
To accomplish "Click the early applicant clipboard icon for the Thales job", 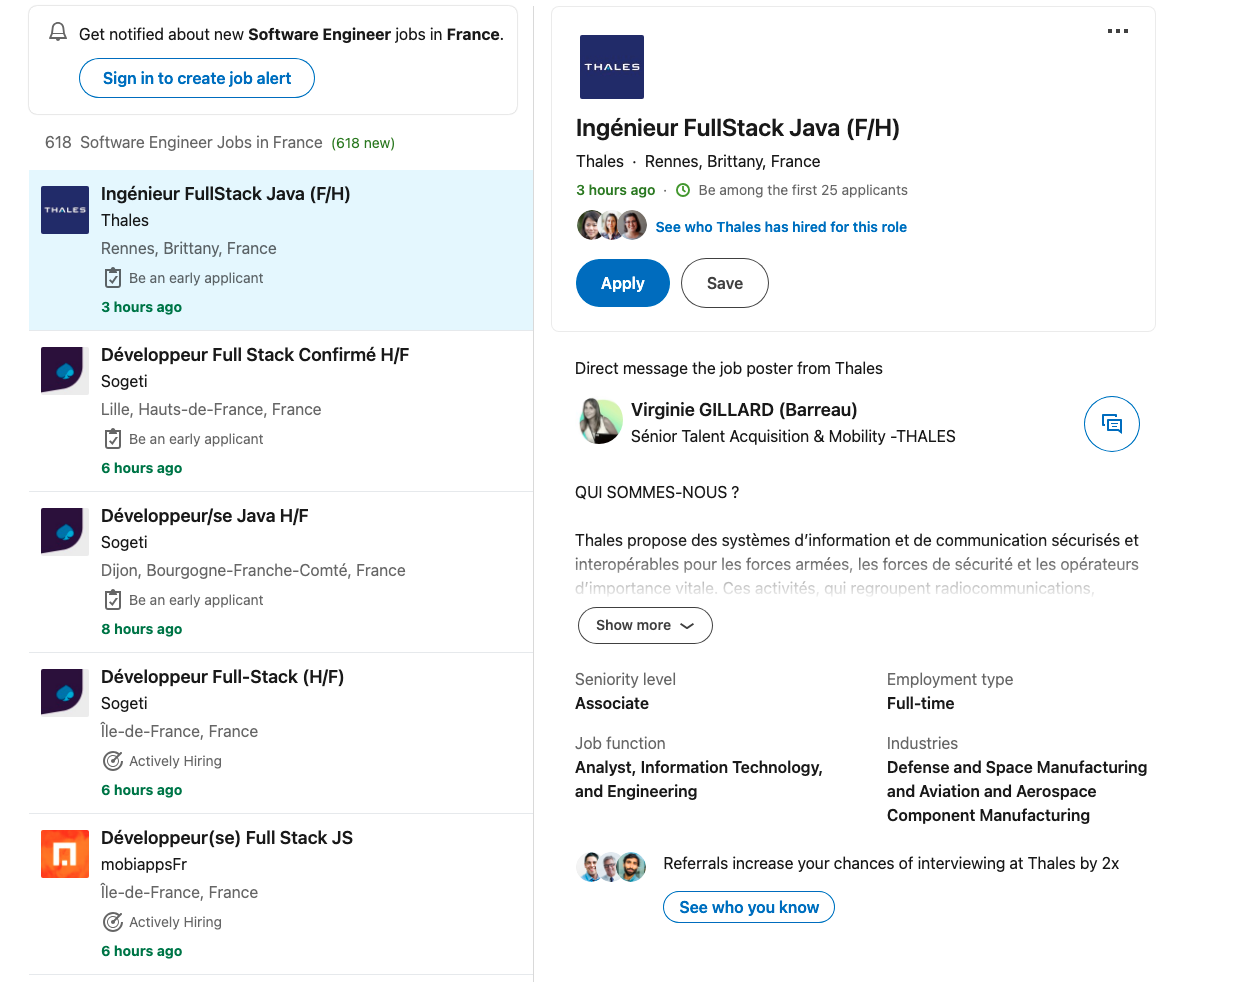I will pos(112,278).
